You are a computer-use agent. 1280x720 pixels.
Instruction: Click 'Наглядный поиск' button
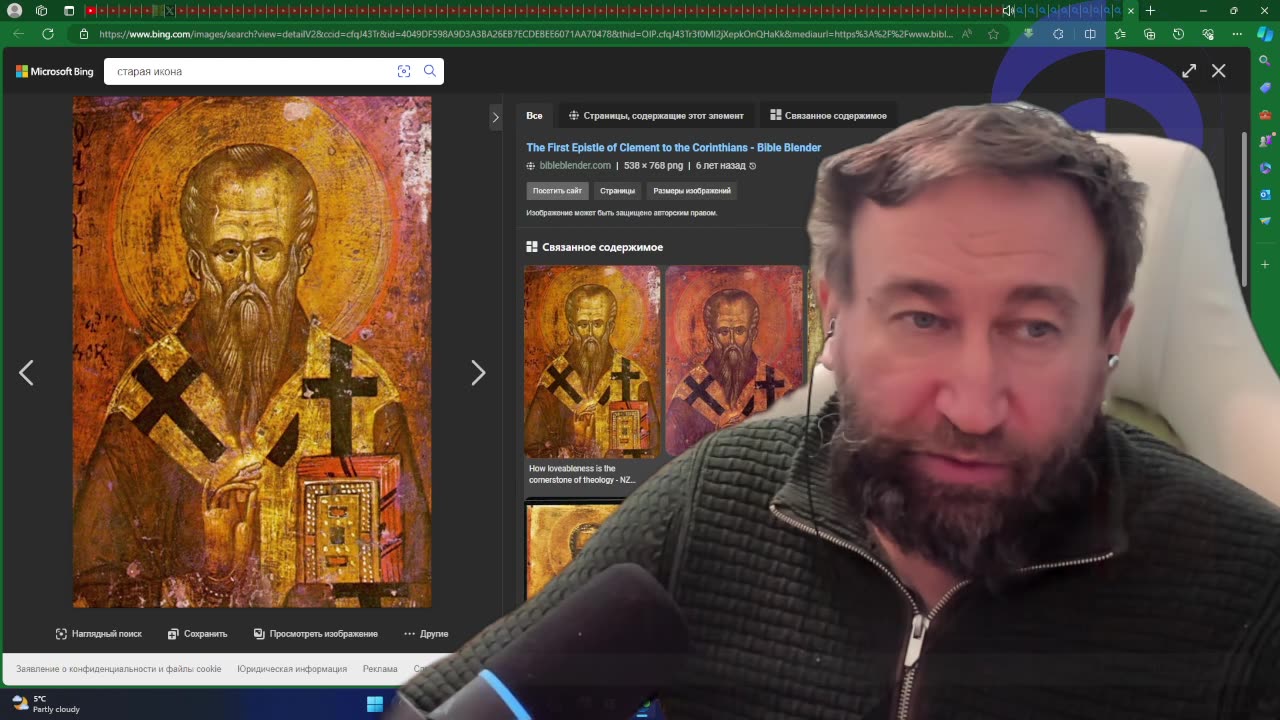point(99,633)
